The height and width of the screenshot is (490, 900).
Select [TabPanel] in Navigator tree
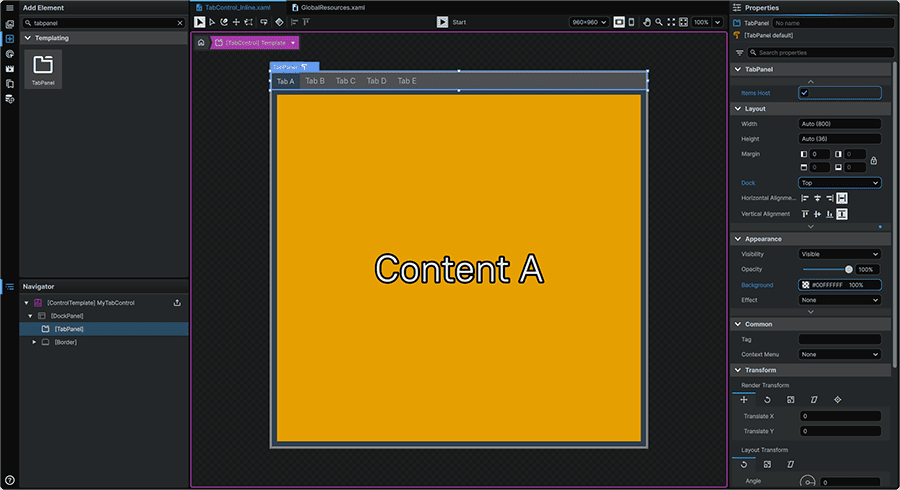pos(69,329)
